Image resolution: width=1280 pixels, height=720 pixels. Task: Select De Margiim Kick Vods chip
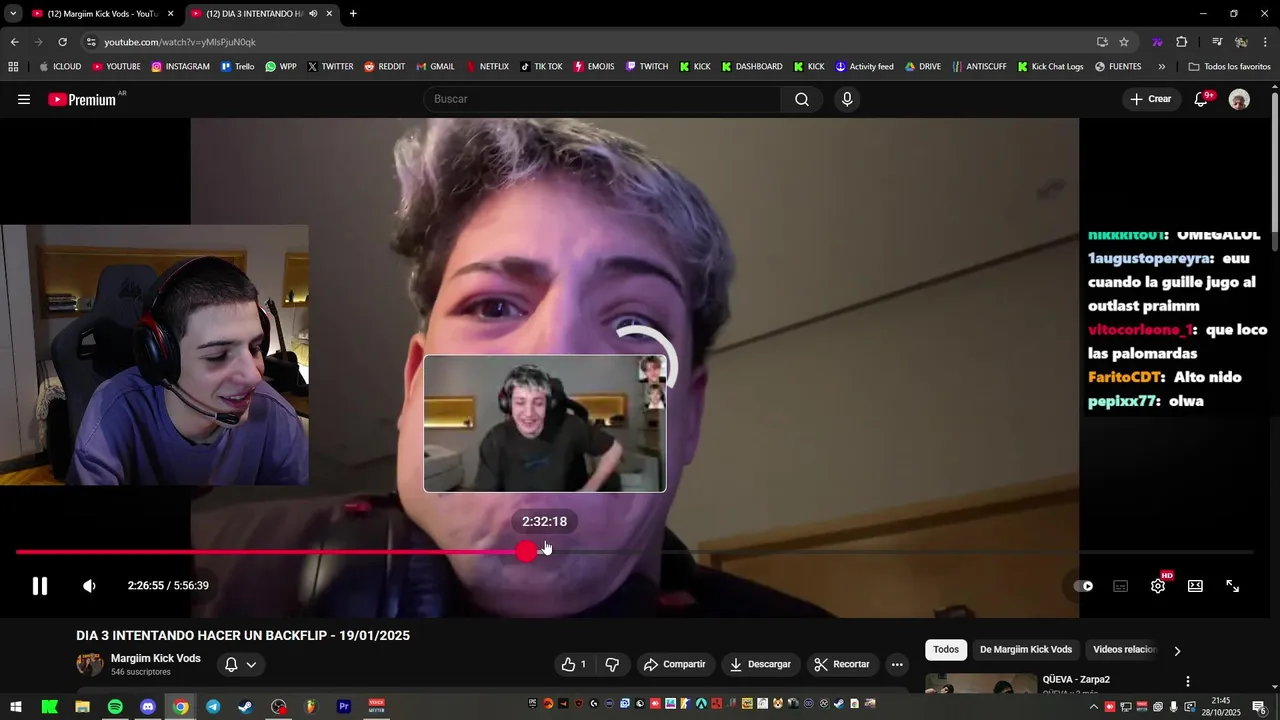(x=1026, y=650)
